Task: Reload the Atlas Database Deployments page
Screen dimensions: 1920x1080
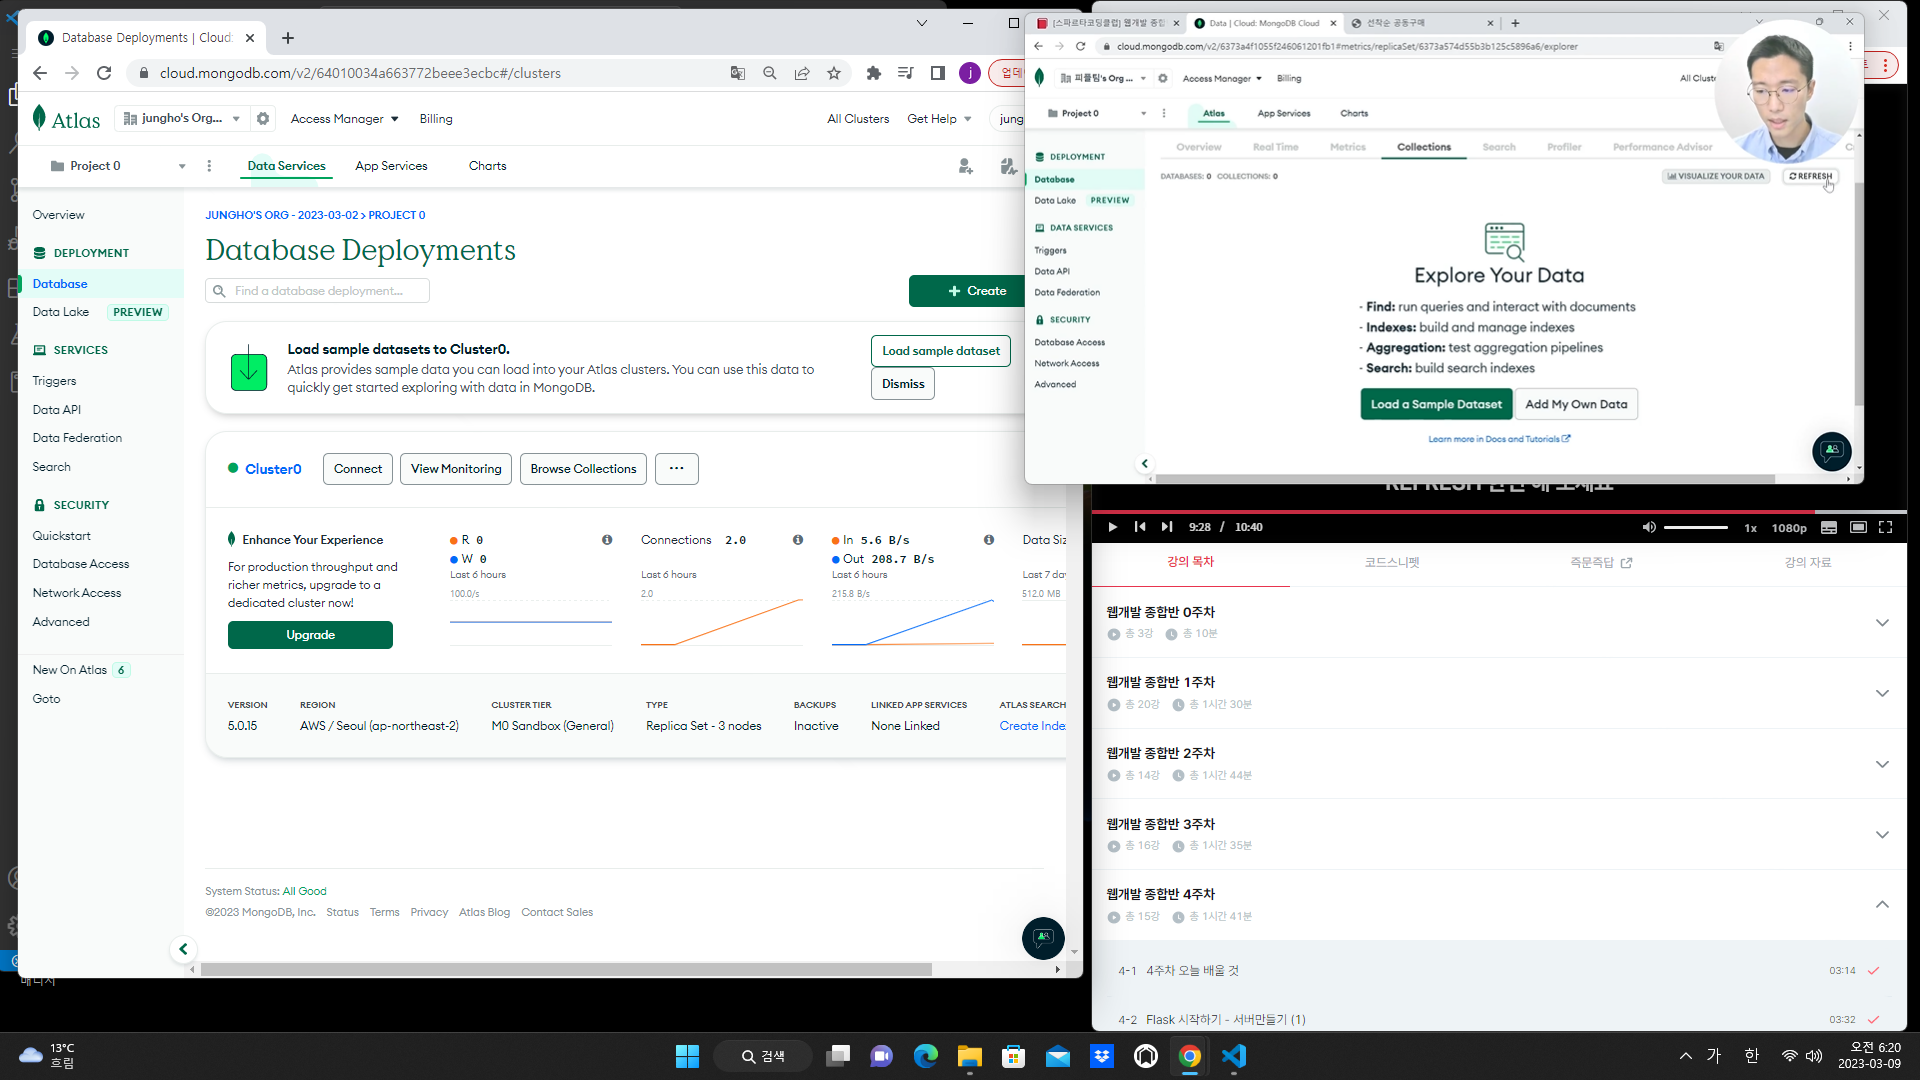Action: (104, 73)
